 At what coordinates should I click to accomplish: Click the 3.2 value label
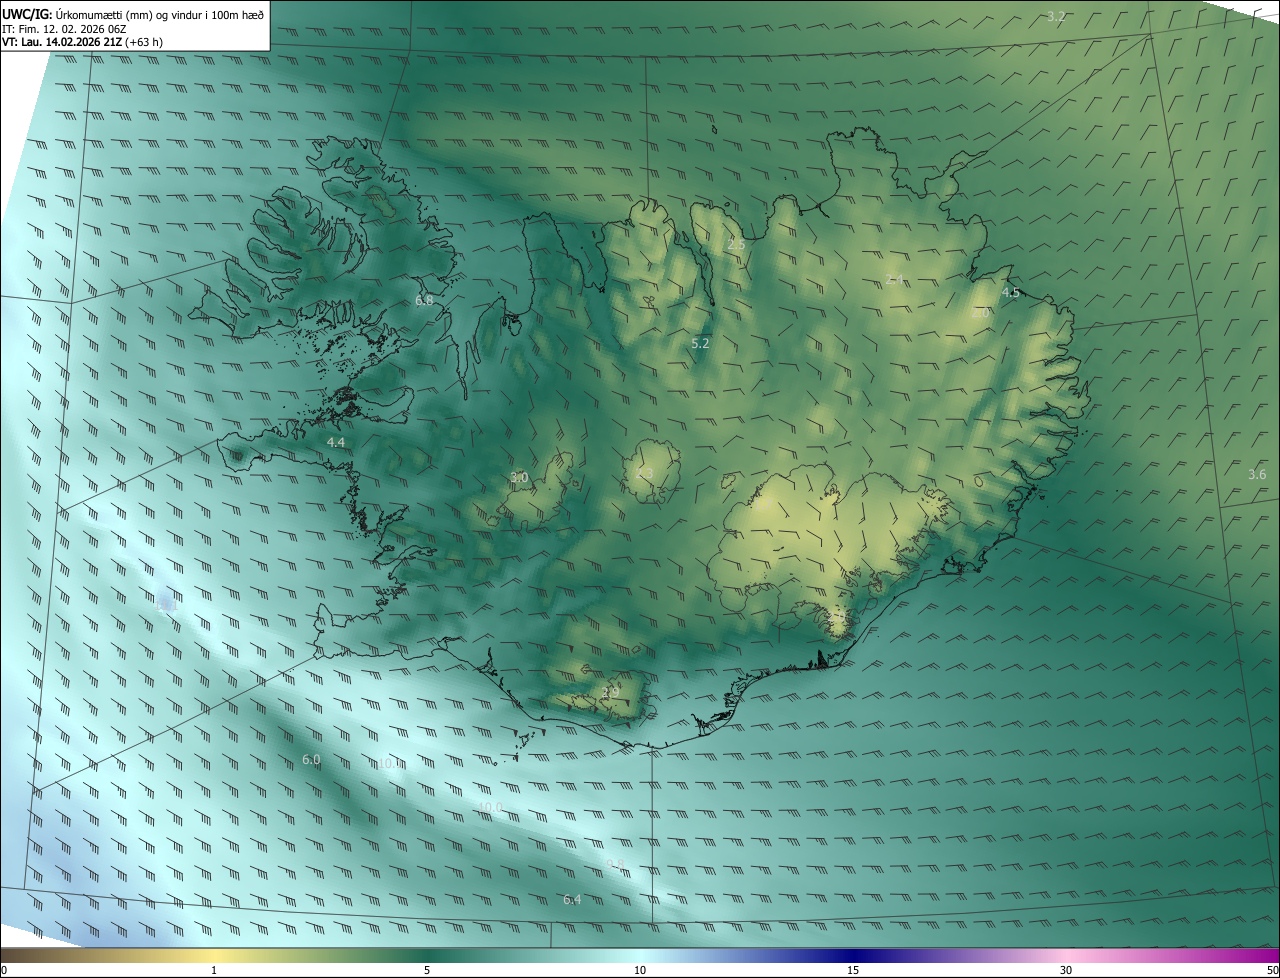(1056, 16)
